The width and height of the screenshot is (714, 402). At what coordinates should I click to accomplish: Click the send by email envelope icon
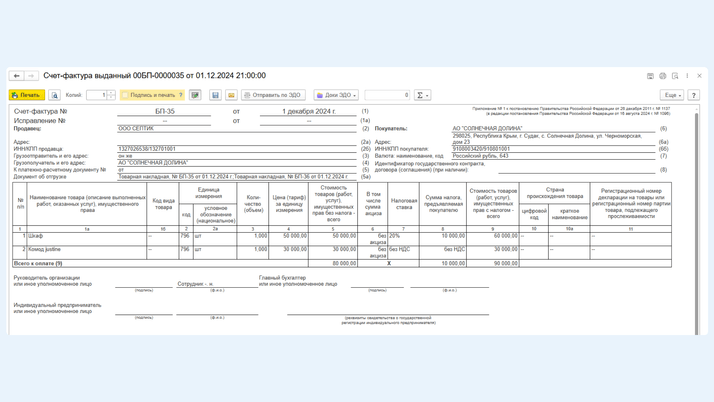[231, 95]
